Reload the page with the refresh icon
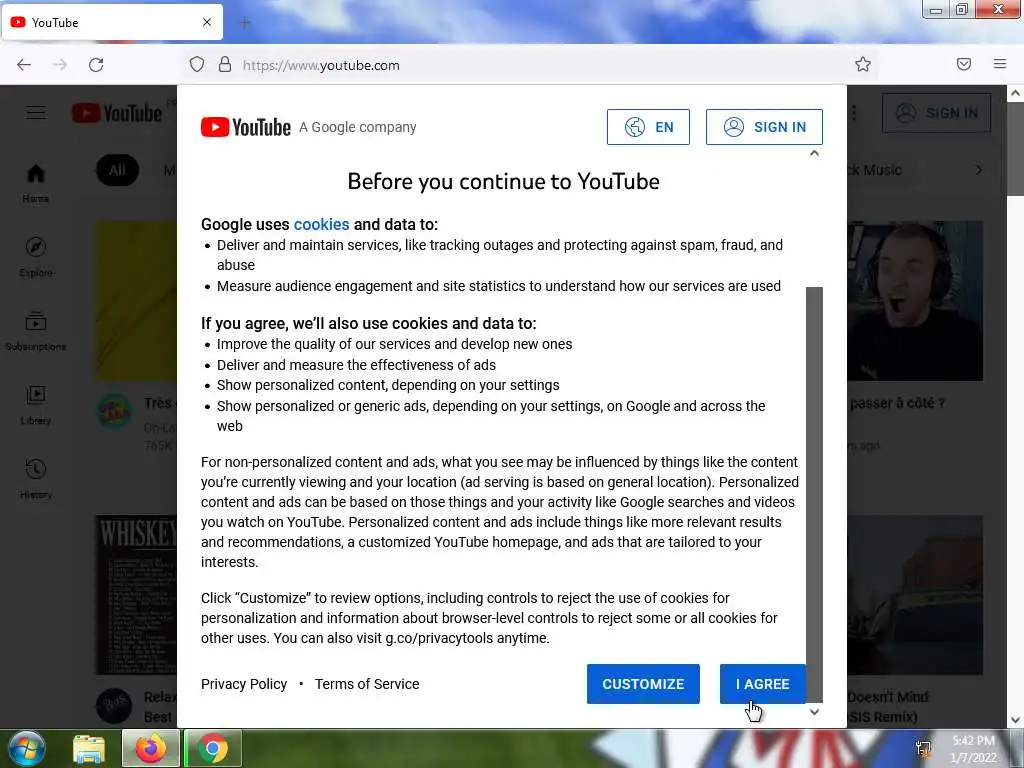 pos(96,65)
